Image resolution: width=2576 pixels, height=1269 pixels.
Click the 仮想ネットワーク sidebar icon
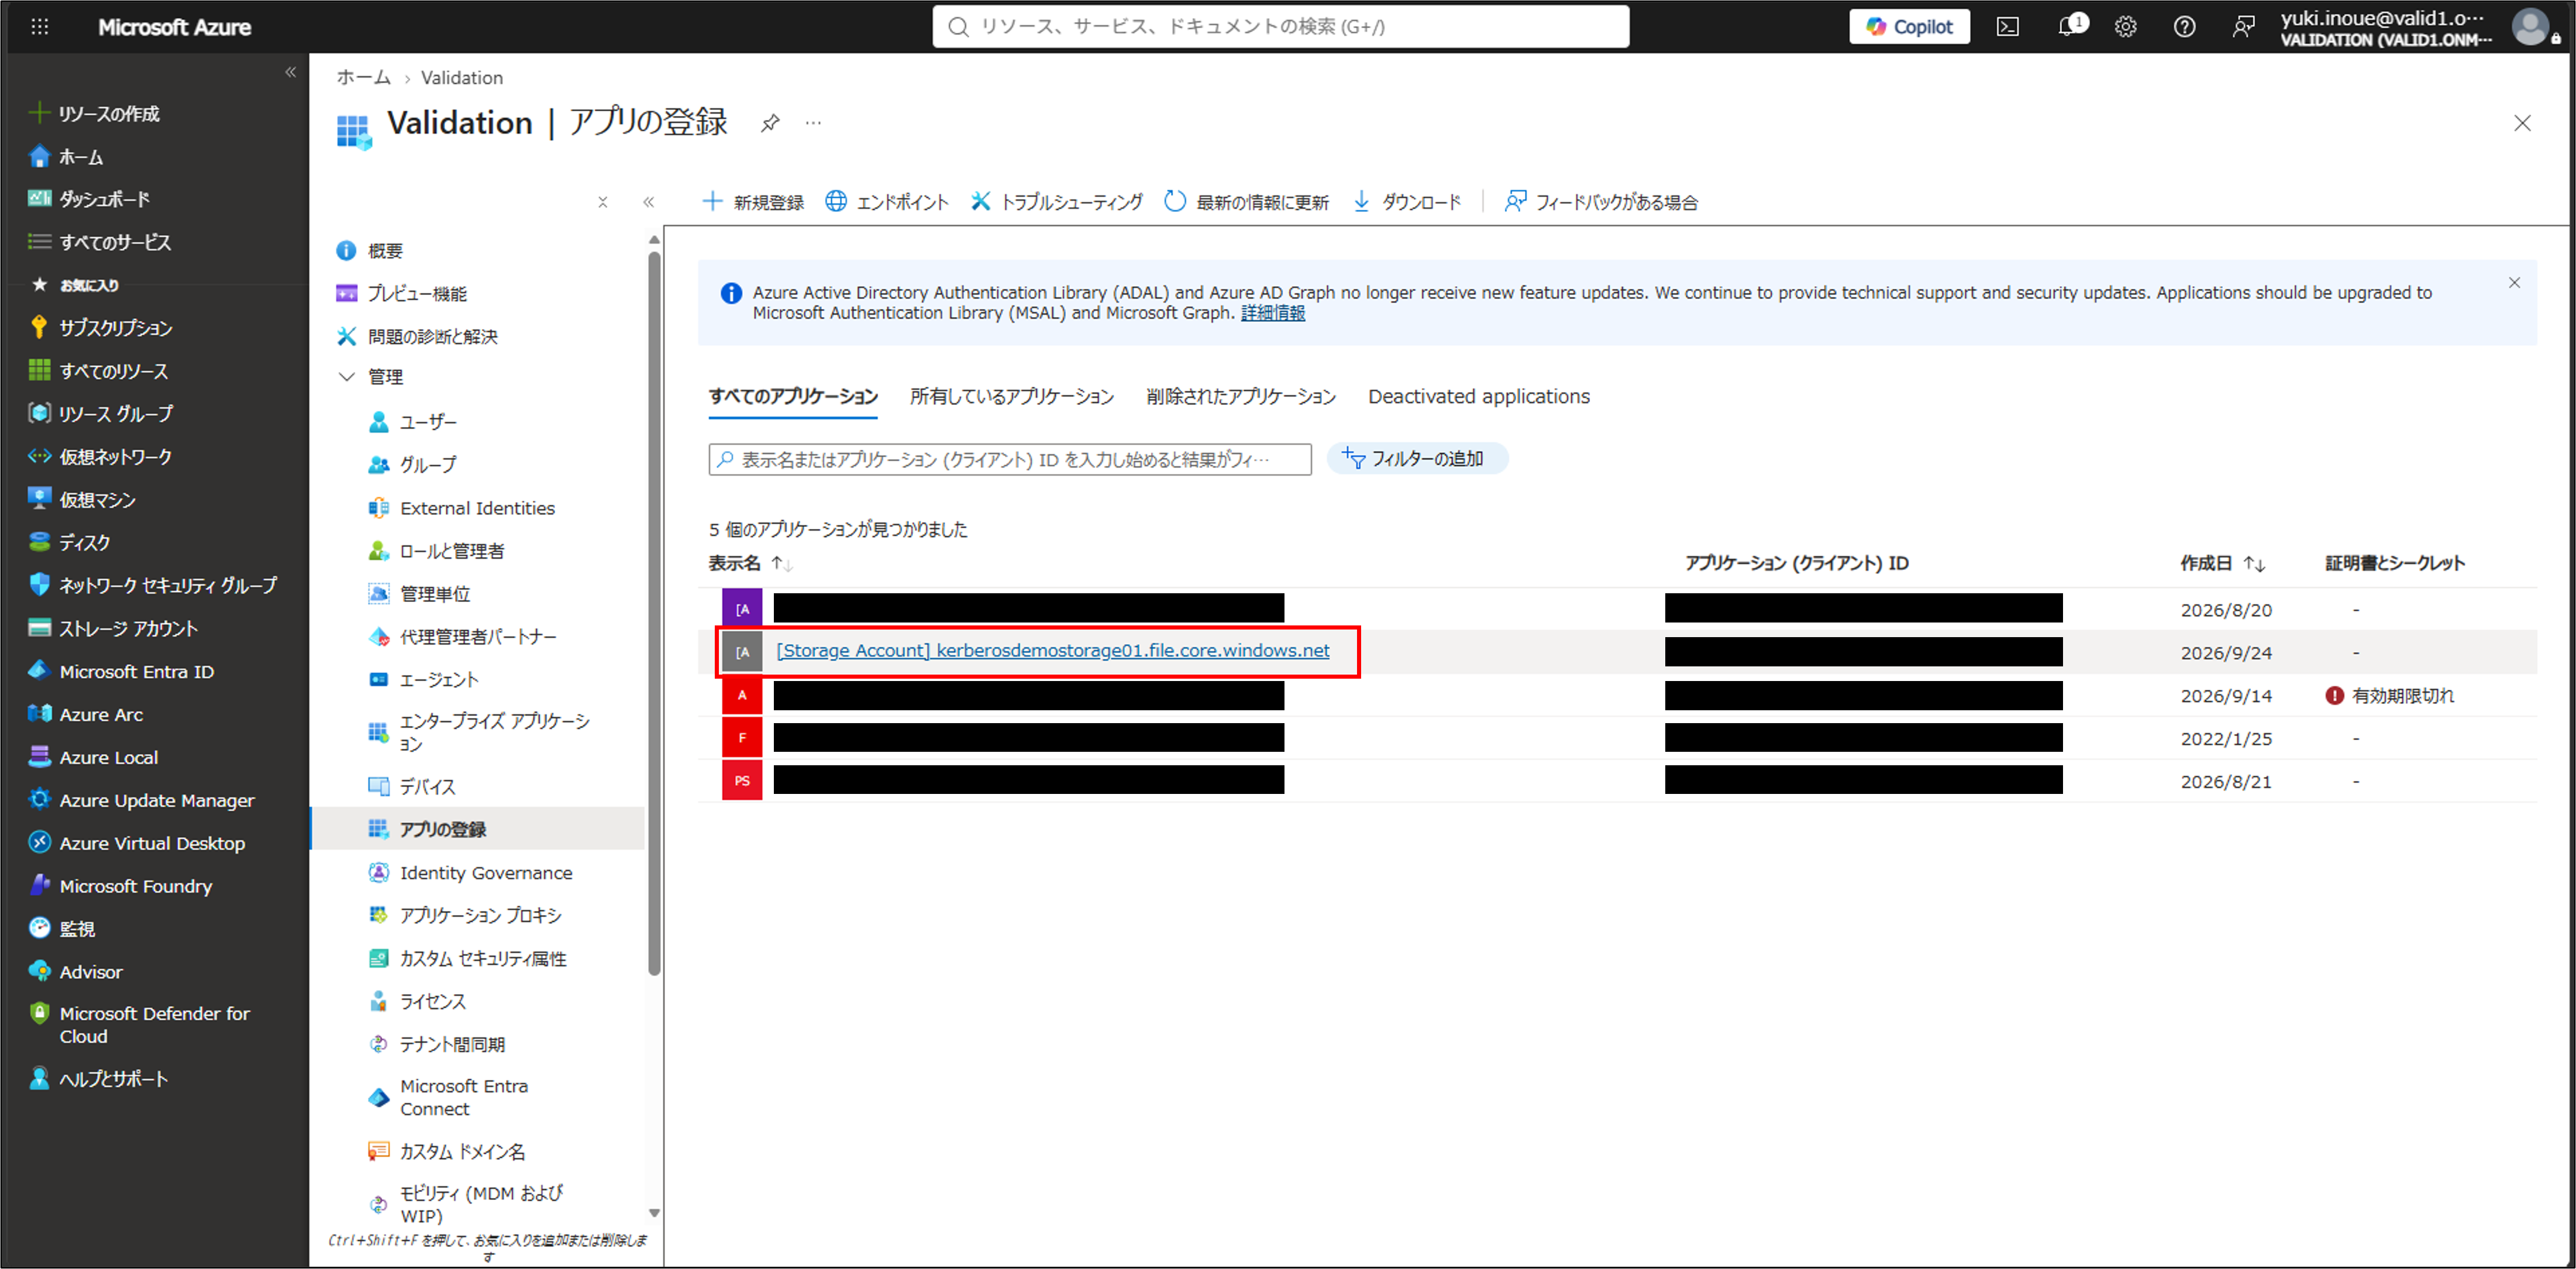point(39,457)
